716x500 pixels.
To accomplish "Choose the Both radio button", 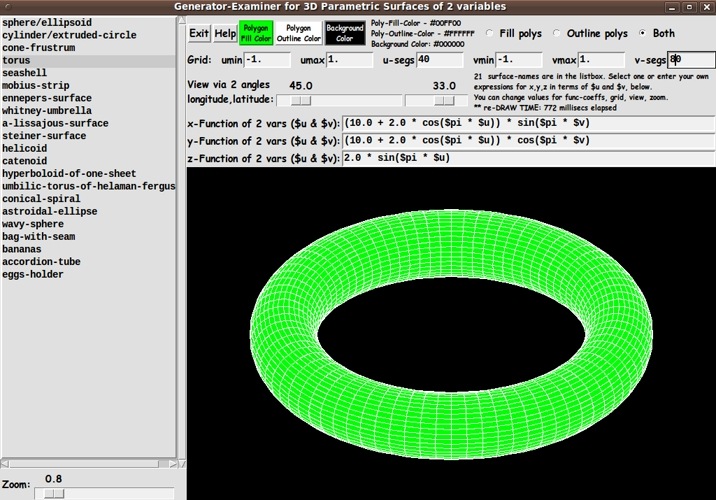I will pyautogui.click(x=641, y=33).
